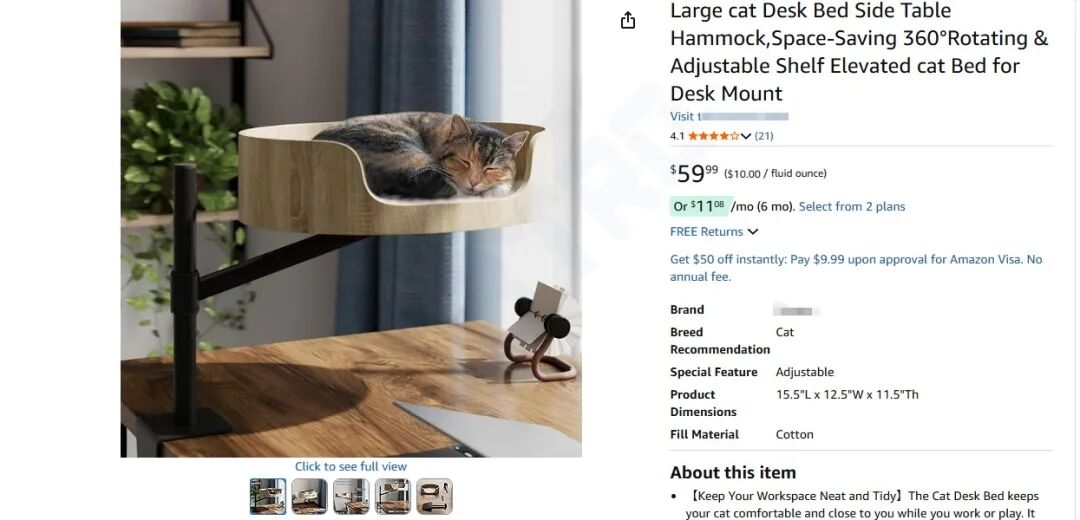This screenshot has height=520, width=1080.
Task: Visit the brand store link
Action: [729, 117]
